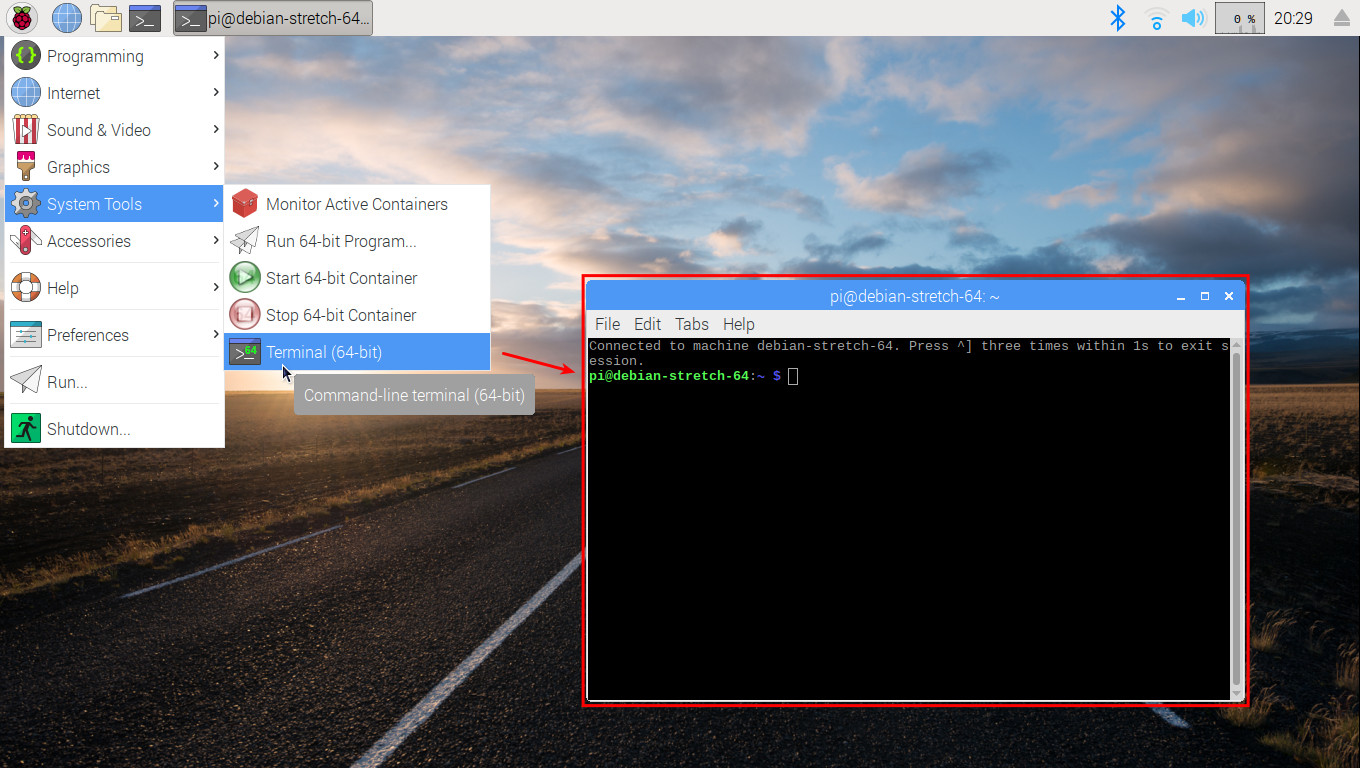1360x768 pixels.
Task: Click the Run 64-bit Program plane icon
Action: 245,241
